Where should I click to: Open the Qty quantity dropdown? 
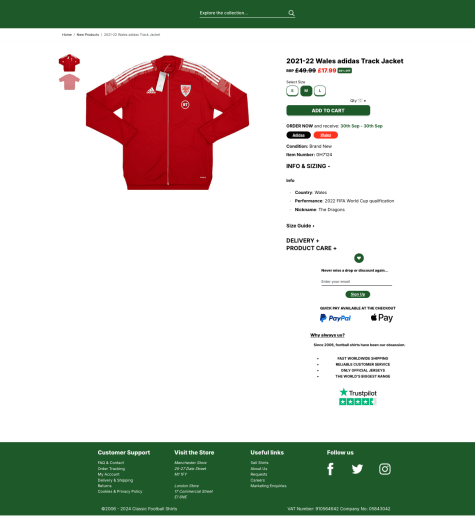click(x=358, y=100)
